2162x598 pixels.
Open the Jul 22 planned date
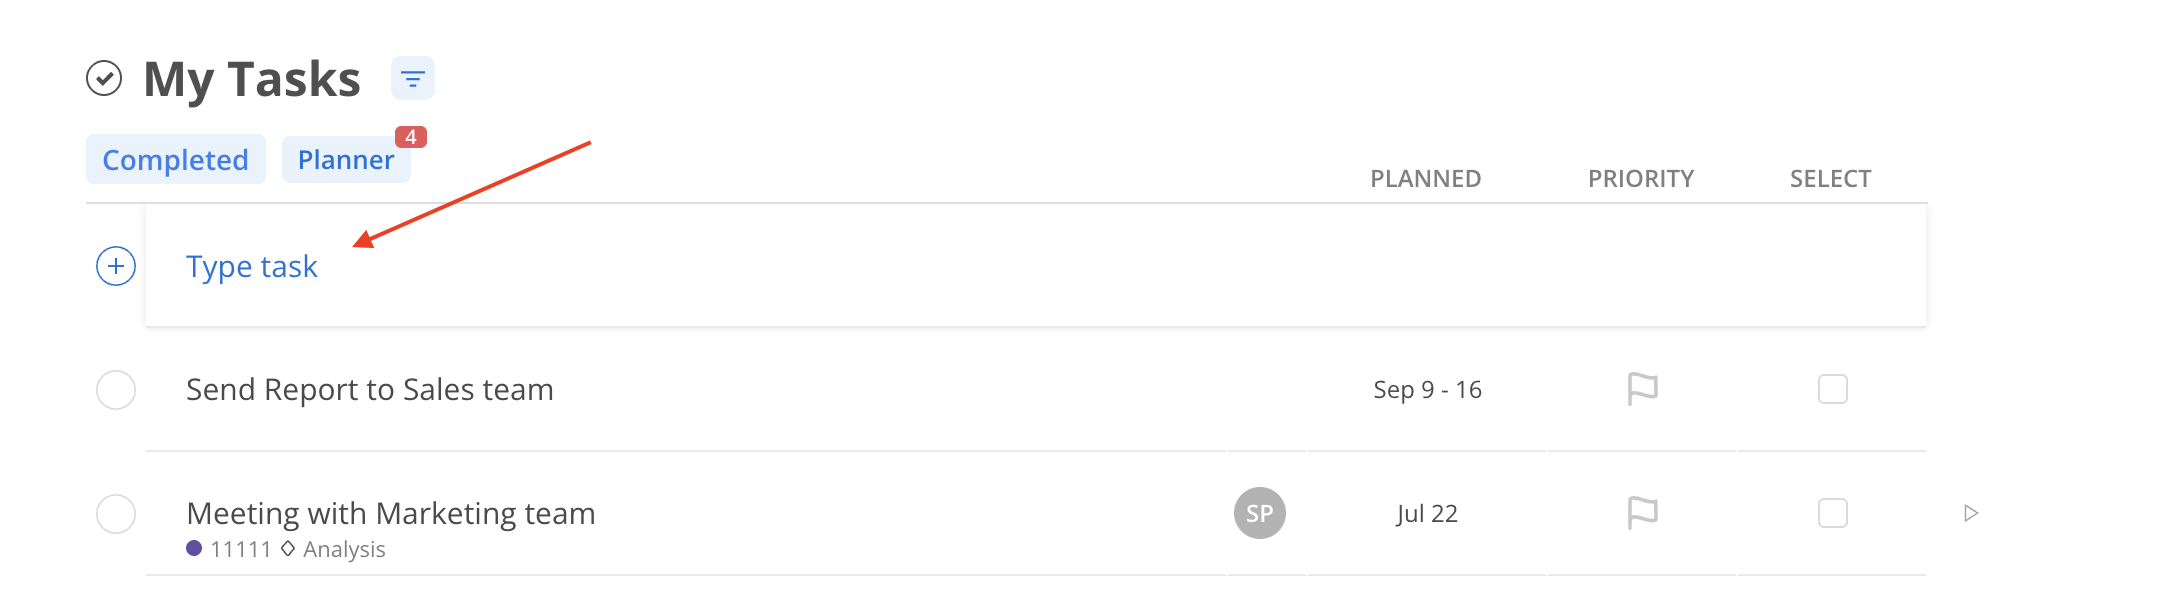[x=1427, y=514]
